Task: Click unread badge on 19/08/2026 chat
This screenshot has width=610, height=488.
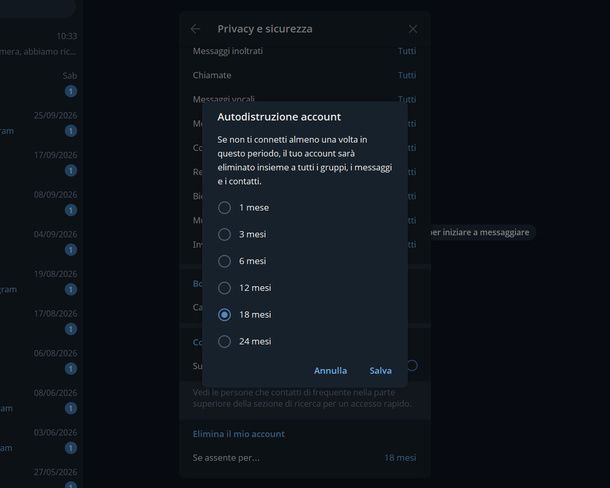Action: 71,290
